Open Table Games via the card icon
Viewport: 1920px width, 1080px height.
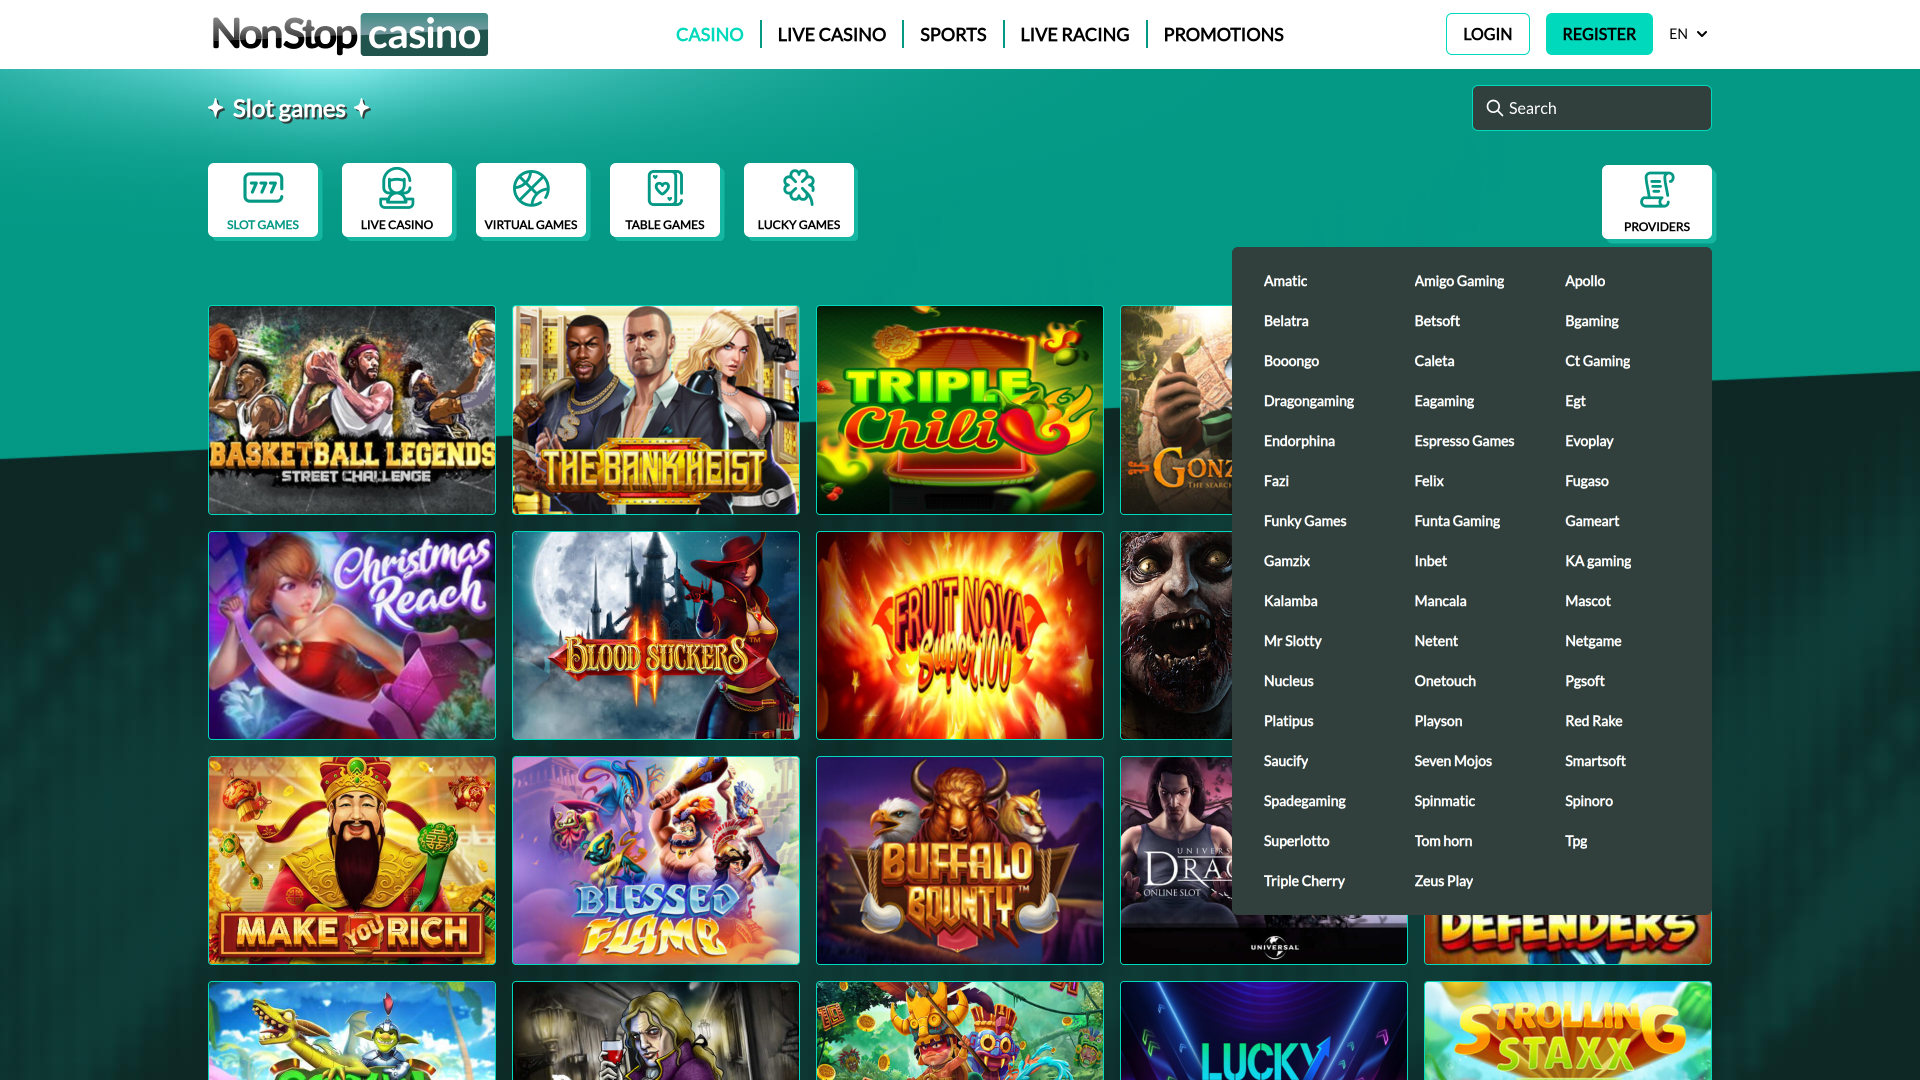[665, 190]
